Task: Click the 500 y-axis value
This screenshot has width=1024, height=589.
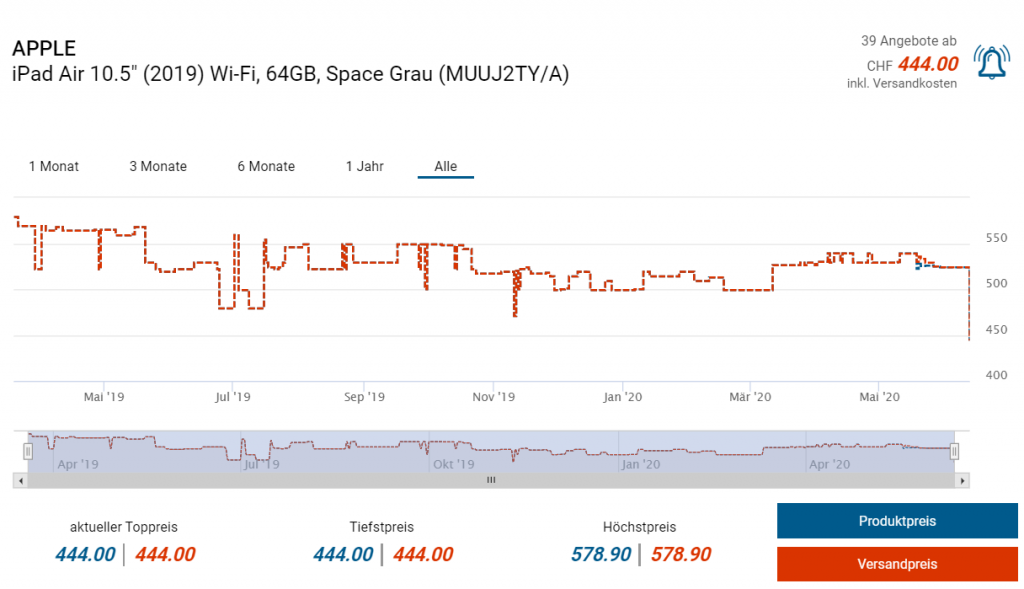Action: click(x=997, y=283)
